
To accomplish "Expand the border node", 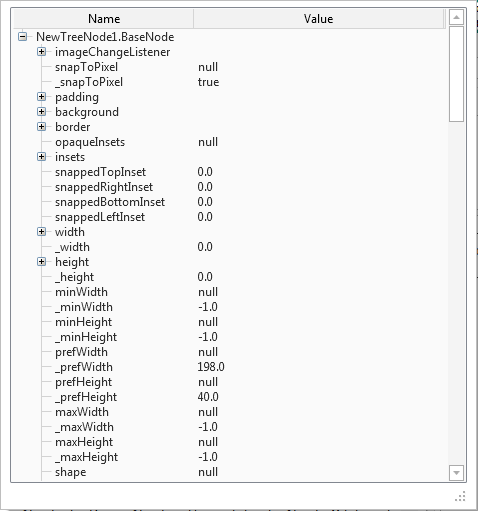I will coord(42,127).
